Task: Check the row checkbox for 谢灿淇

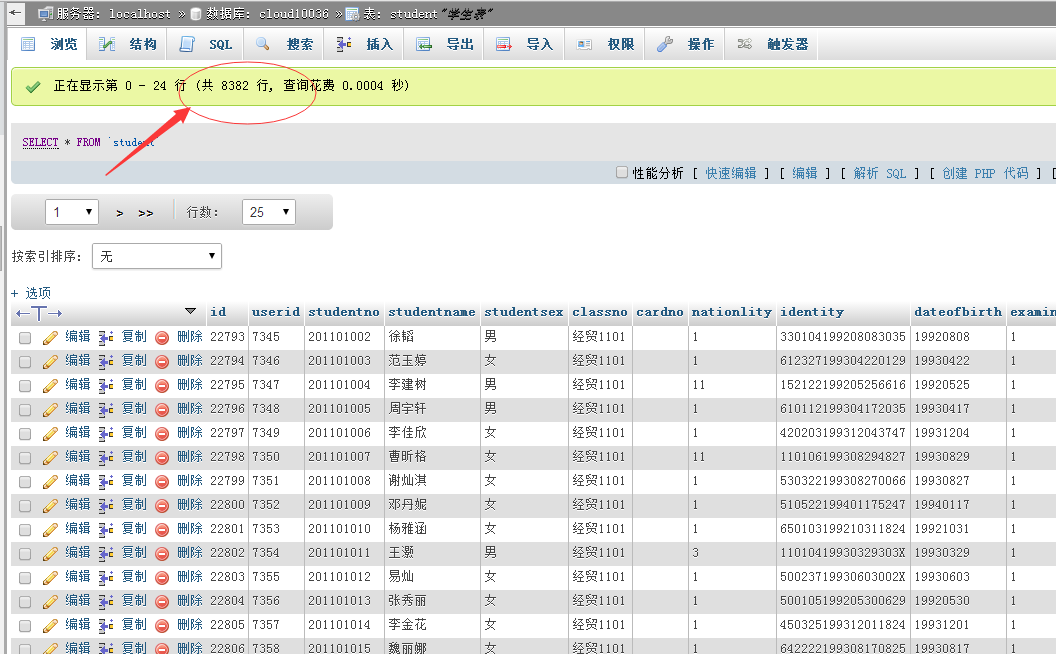Action: point(25,482)
